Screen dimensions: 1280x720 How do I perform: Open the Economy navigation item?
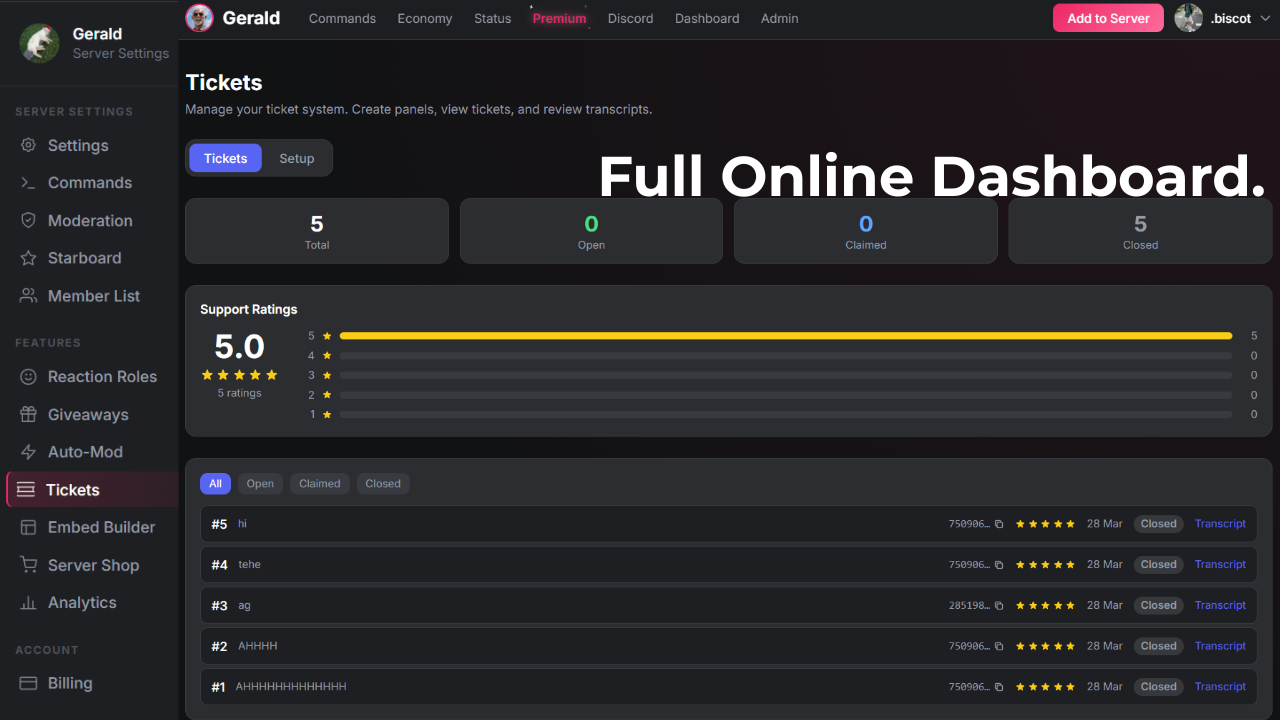424,18
